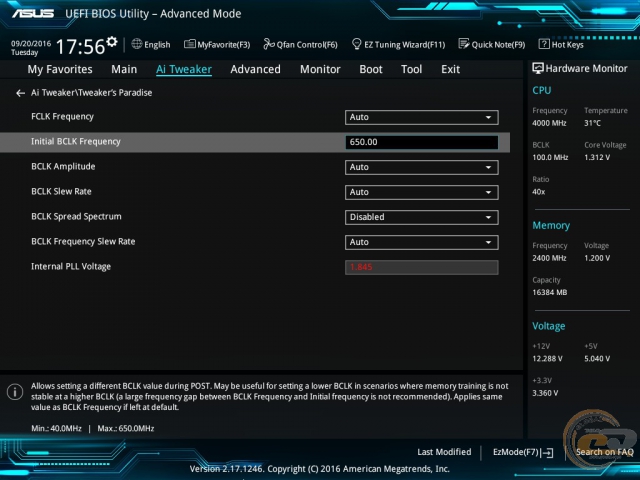Click the +5V reading 5.040 V

(x=597, y=359)
